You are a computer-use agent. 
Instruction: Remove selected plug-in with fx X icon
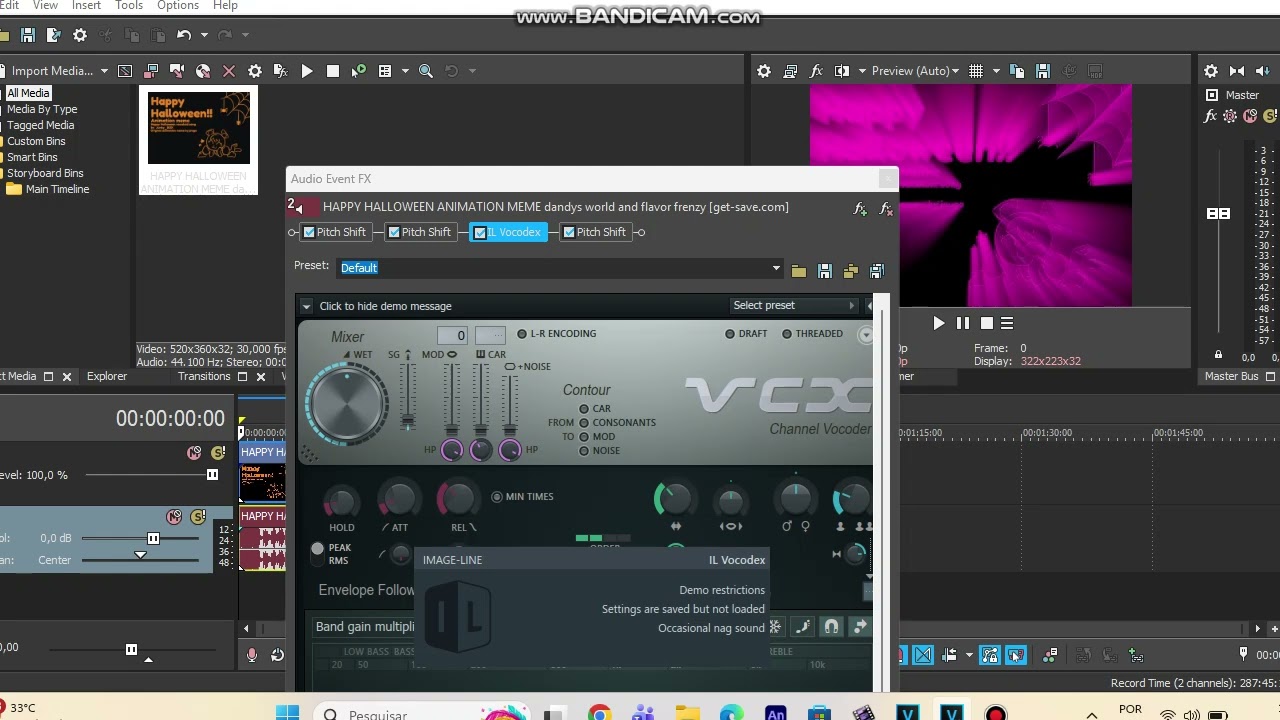click(x=886, y=209)
